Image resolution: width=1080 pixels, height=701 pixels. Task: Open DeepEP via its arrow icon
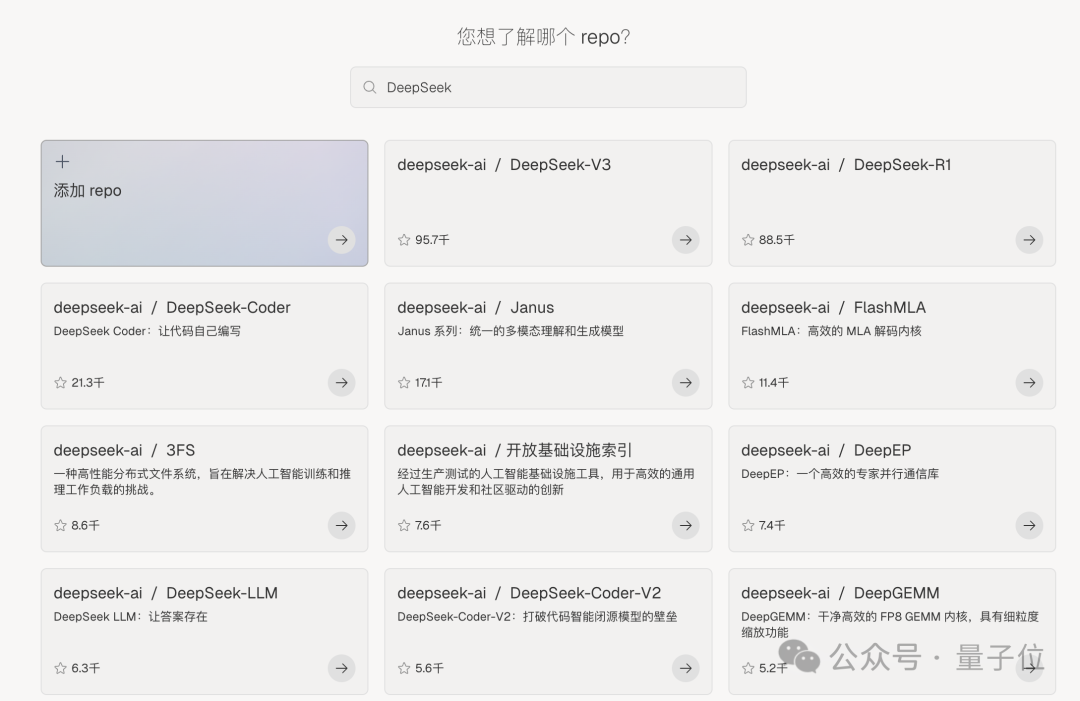[1029, 525]
